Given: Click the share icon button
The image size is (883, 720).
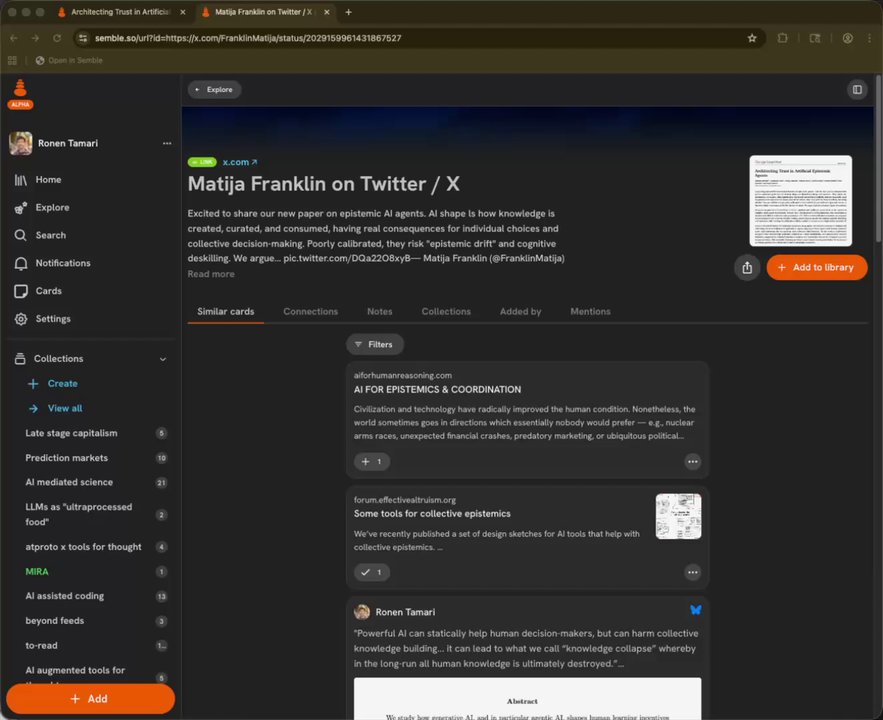Looking at the screenshot, I should (747, 268).
